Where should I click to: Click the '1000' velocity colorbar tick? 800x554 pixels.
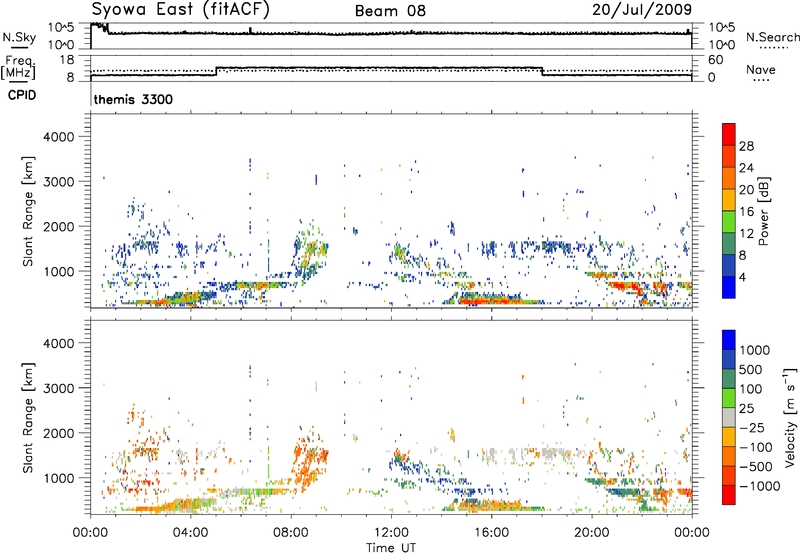click(755, 350)
